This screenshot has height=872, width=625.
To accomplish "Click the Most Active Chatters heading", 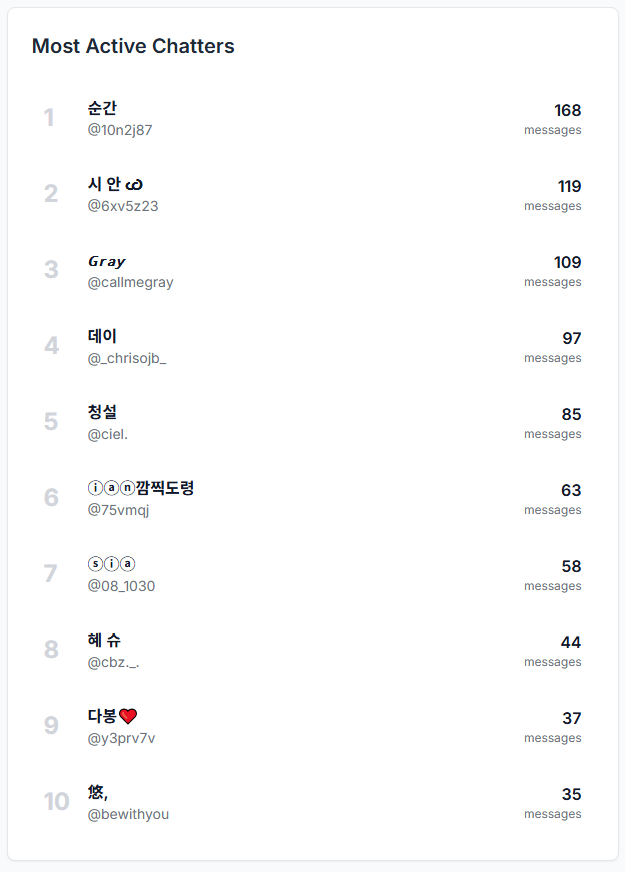I will (133, 46).
